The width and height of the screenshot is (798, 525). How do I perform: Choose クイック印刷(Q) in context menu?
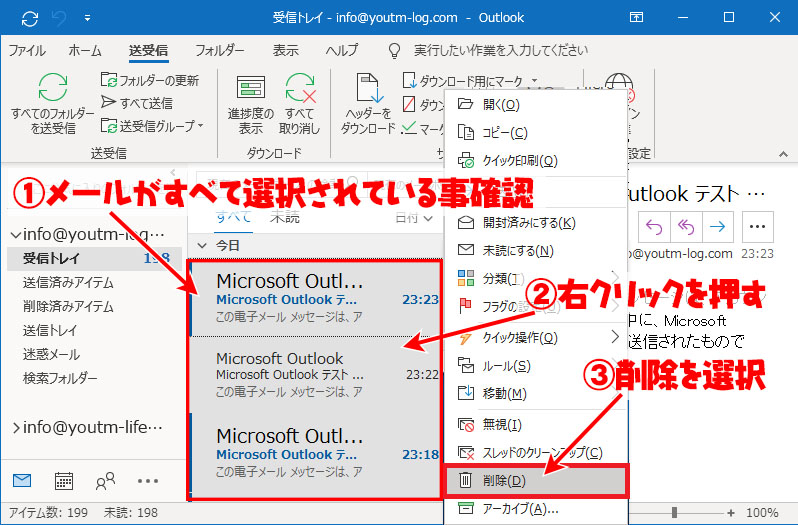(535, 161)
